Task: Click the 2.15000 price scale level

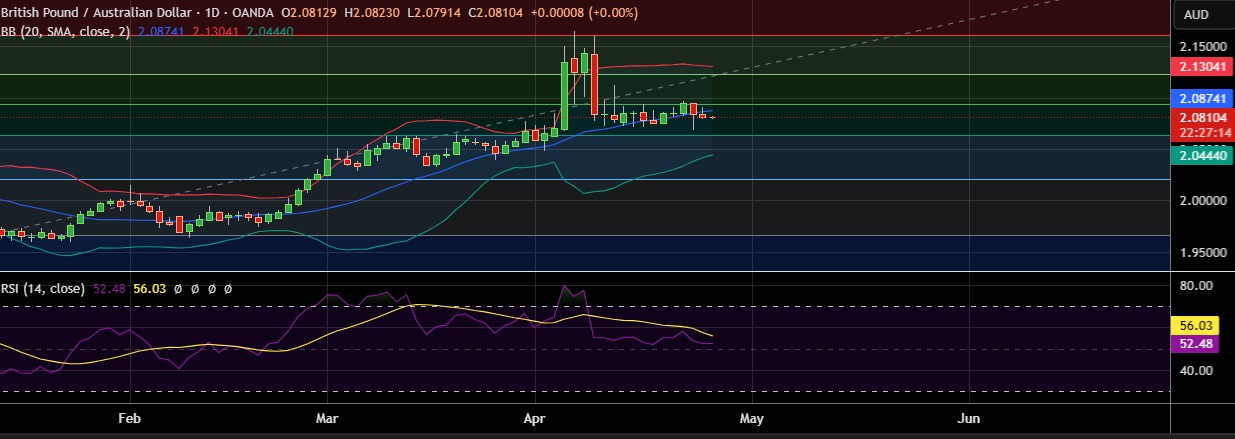Action: click(1204, 47)
